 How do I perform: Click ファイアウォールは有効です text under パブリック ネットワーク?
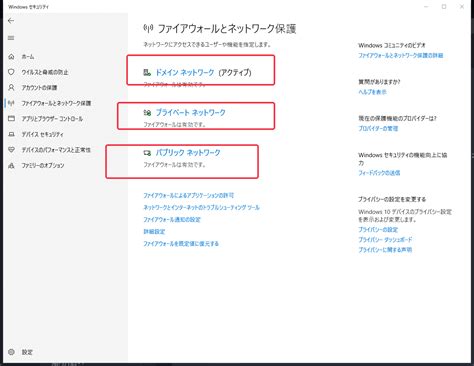point(174,165)
